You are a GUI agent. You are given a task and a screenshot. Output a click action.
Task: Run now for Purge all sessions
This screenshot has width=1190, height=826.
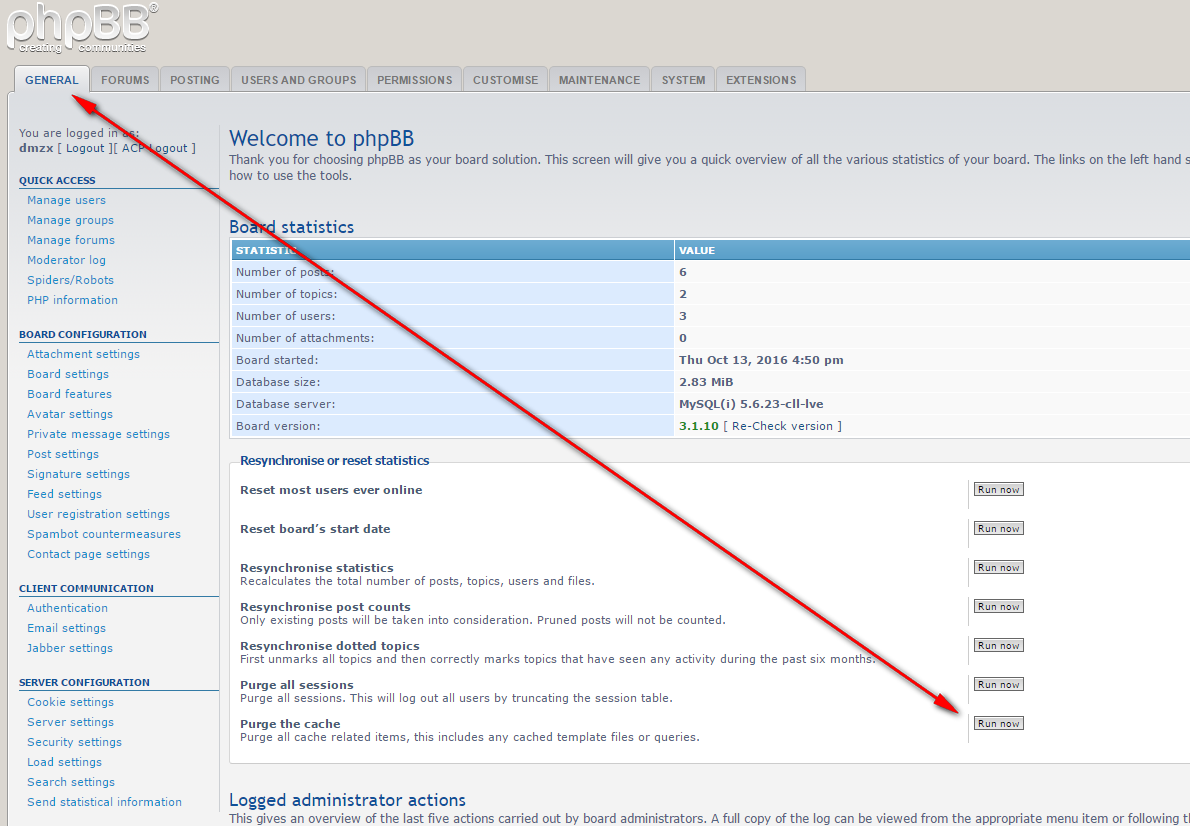[x=998, y=685]
